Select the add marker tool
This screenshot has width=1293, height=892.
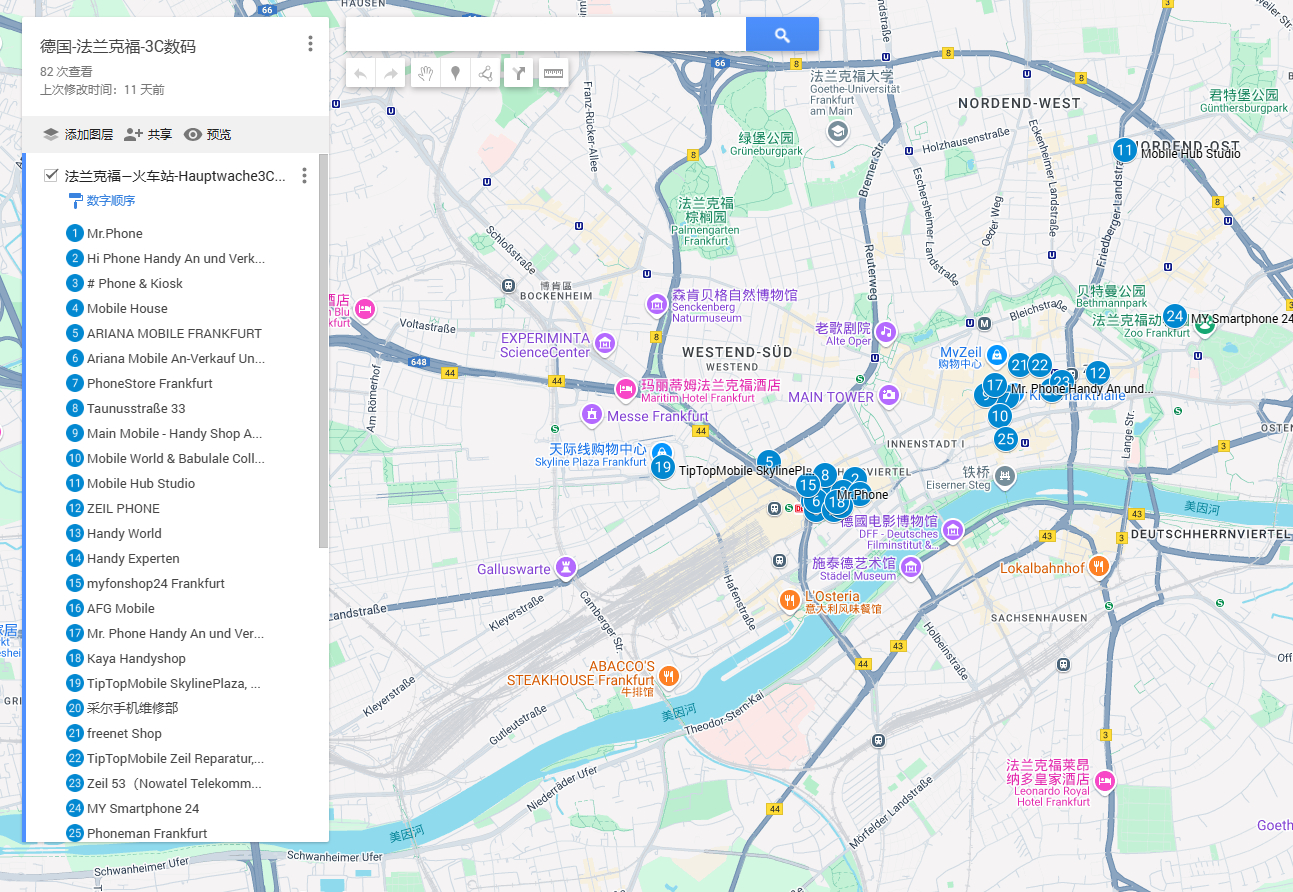455,73
